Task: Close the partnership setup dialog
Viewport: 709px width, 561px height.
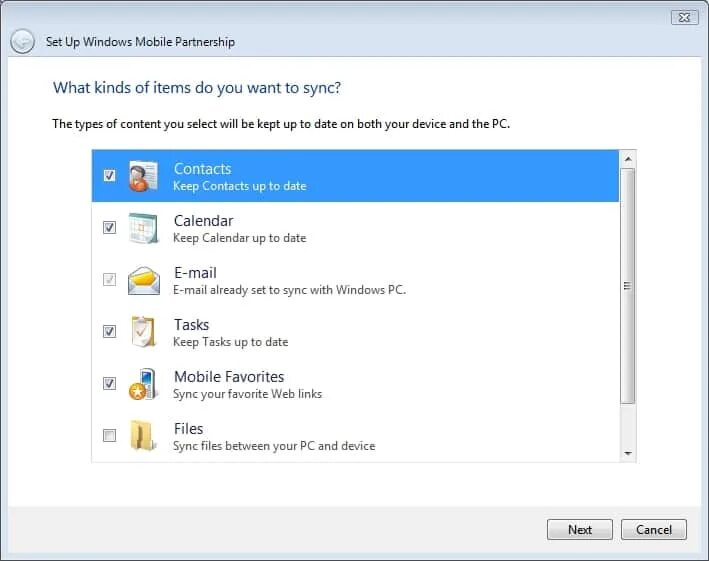Action: [685, 18]
